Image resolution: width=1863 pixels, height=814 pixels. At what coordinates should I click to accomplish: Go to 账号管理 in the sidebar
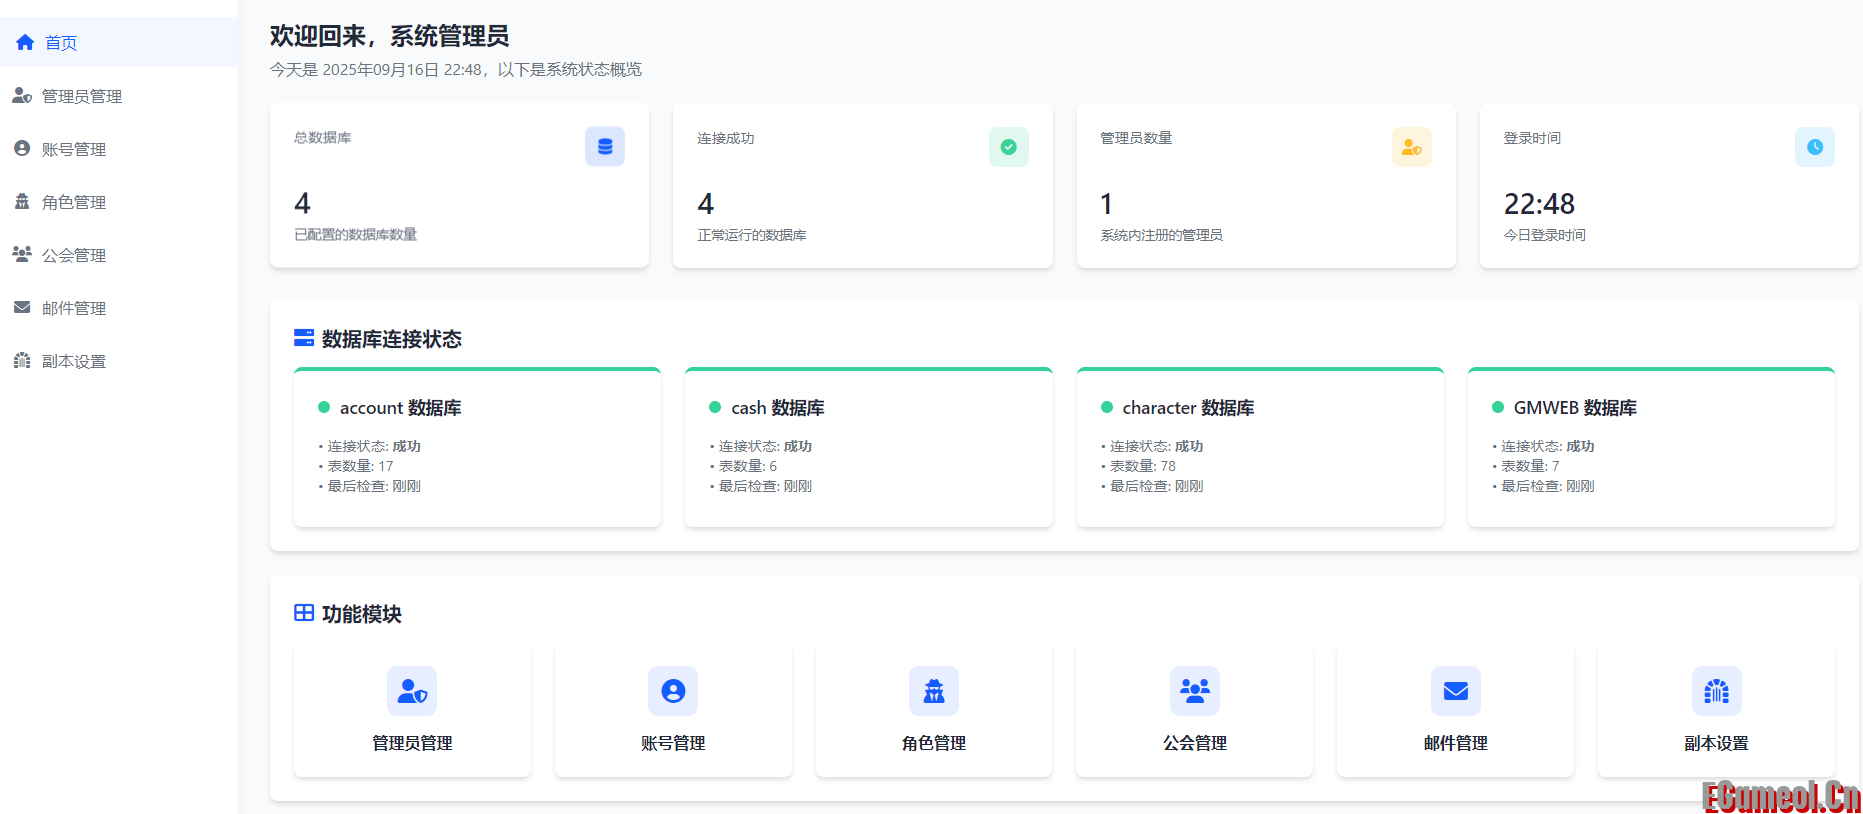click(x=73, y=149)
